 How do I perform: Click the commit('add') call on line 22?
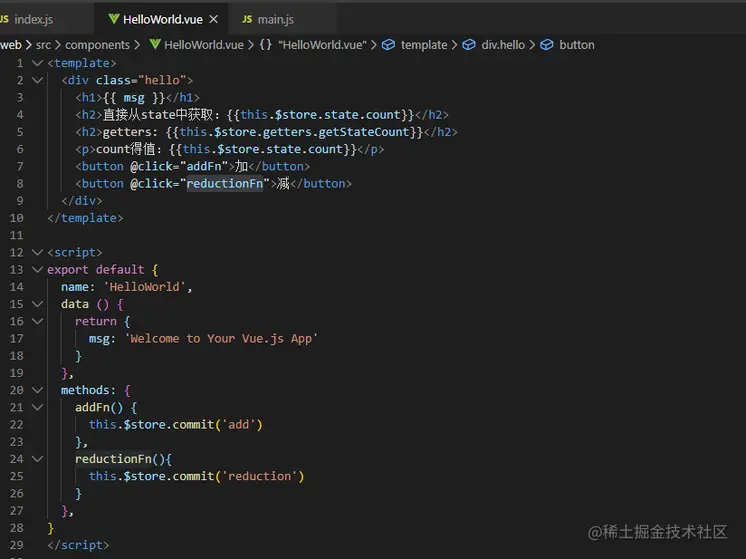[x=217, y=424]
